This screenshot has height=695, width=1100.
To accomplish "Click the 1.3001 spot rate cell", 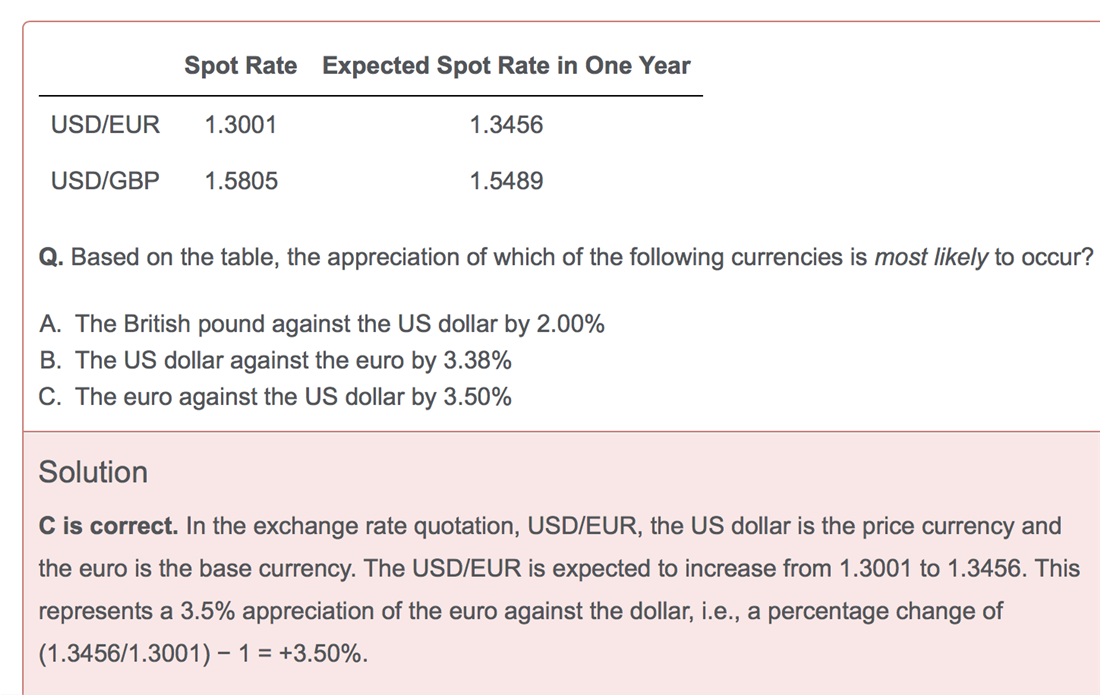I will point(241,125).
